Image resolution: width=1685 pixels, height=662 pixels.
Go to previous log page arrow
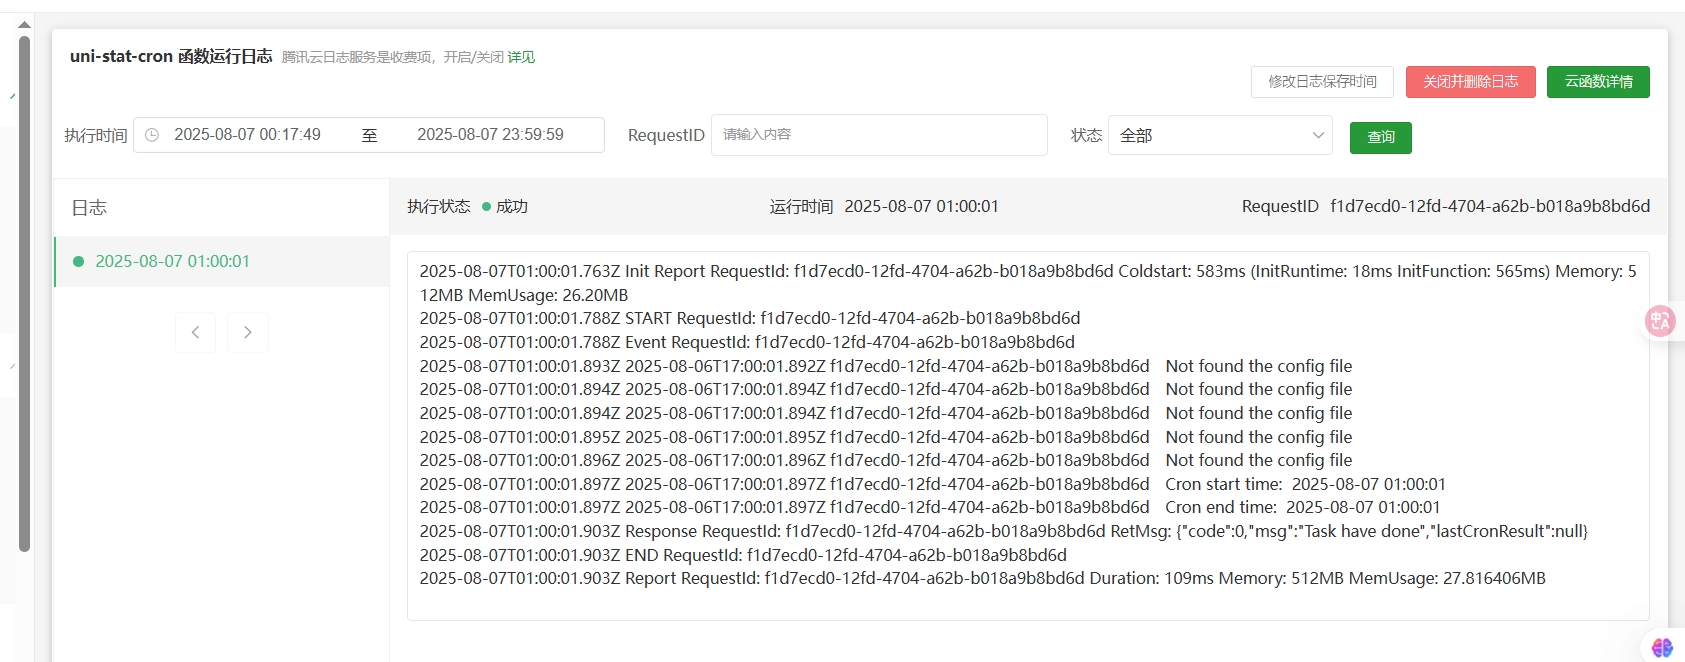[195, 332]
